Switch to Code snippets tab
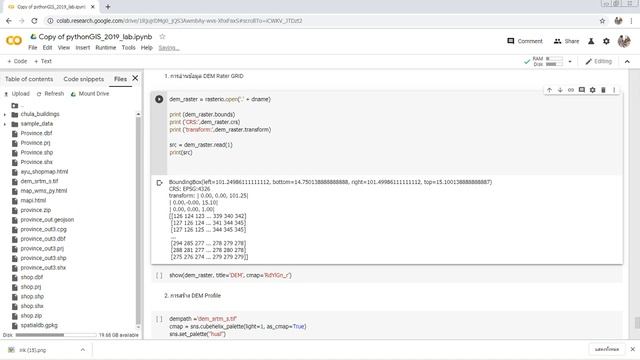 tap(84, 79)
